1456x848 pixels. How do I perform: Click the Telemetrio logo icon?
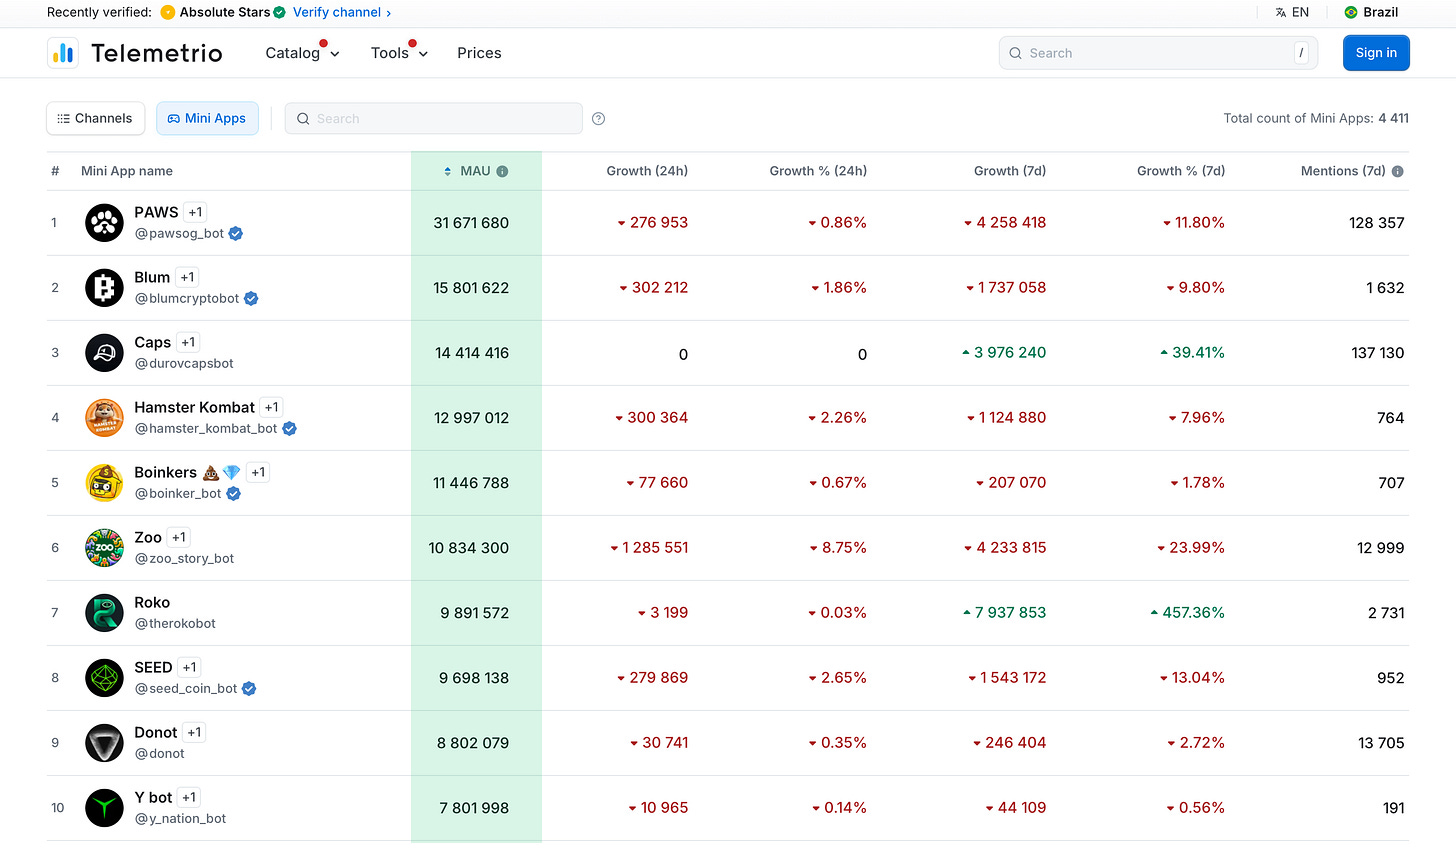(x=63, y=53)
